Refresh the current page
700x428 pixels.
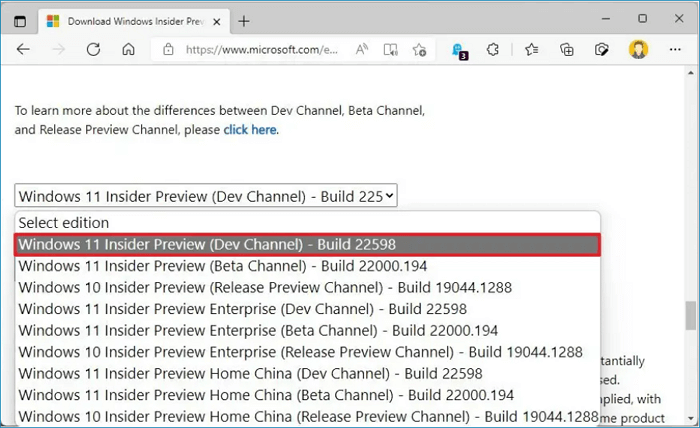coord(93,49)
